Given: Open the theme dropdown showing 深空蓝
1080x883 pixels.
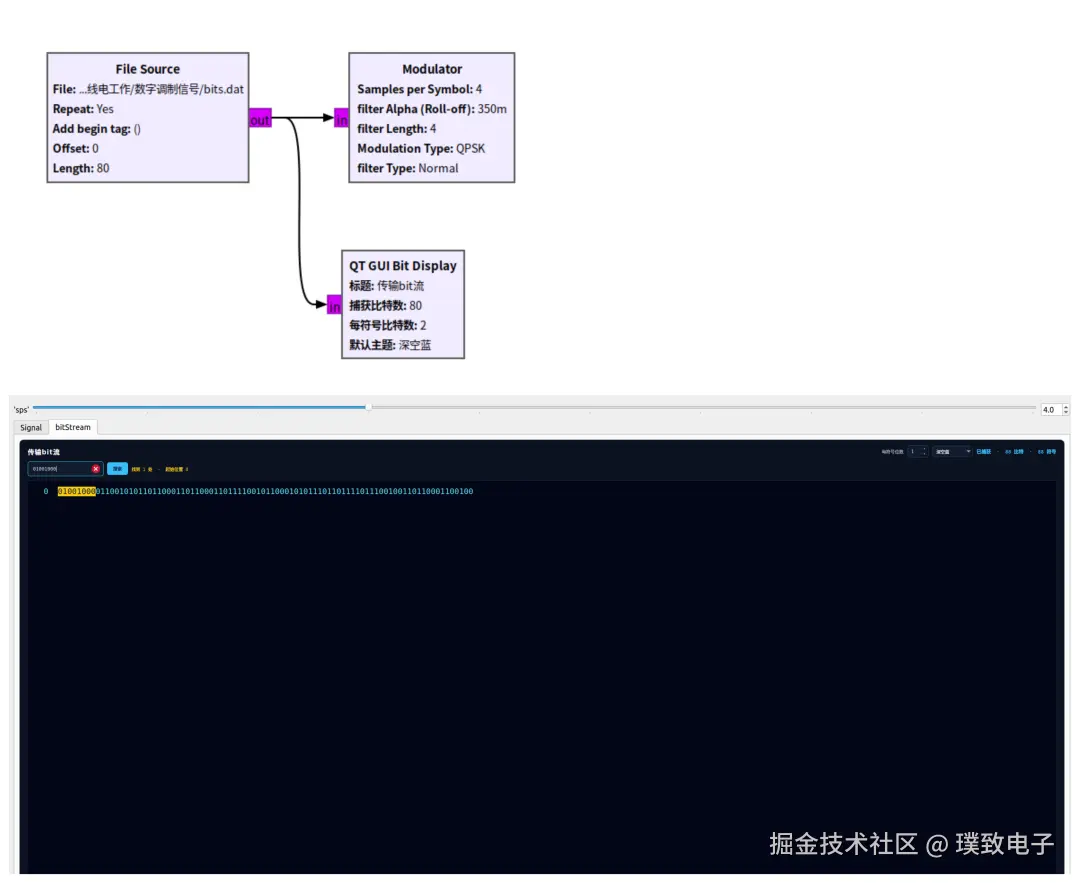Looking at the screenshot, I should click(952, 452).
